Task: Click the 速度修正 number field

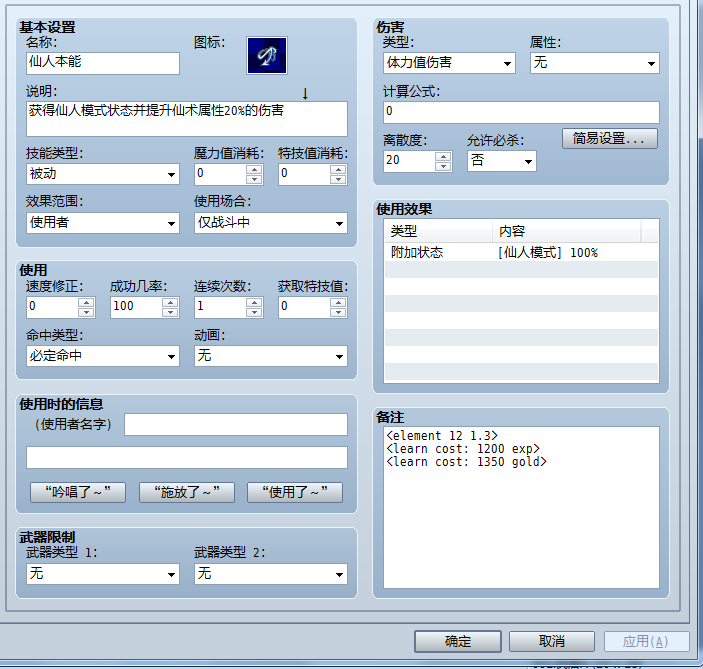Action: [52, 307]
